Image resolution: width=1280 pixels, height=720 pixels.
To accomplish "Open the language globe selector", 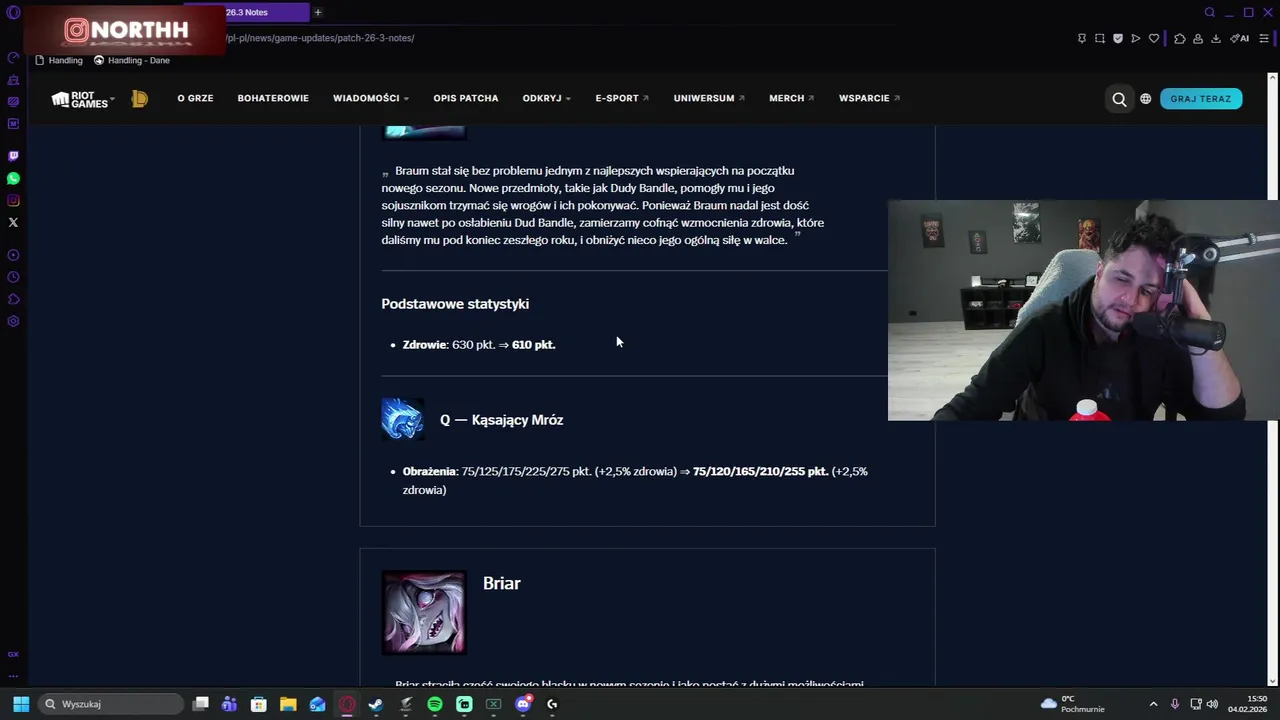I will point(1145,99).
